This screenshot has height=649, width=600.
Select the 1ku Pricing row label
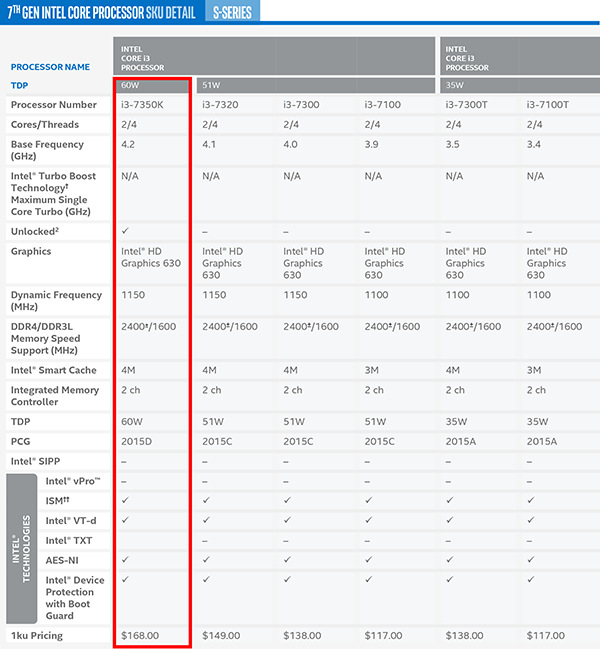pos(36,635)
